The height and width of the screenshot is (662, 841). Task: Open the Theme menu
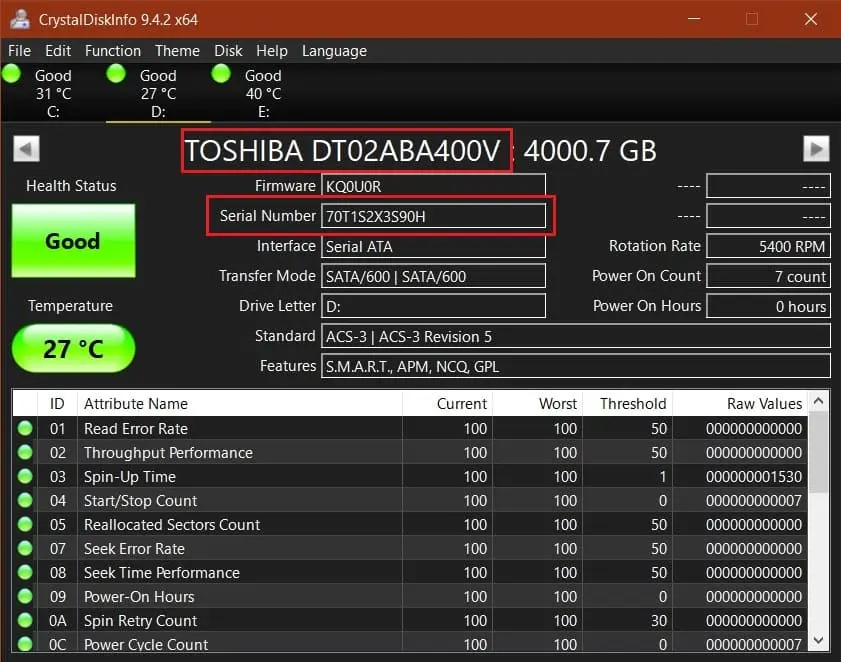[178, 51]
